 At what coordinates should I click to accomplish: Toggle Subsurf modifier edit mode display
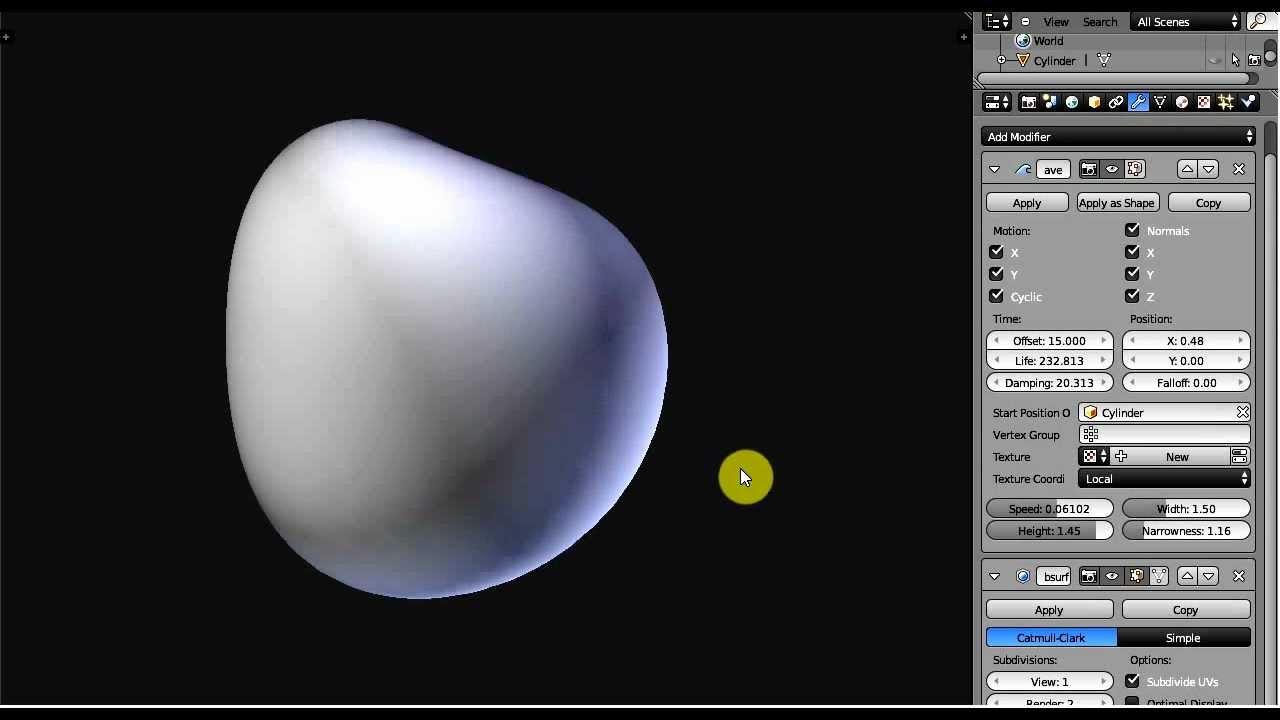(1136, 576)
